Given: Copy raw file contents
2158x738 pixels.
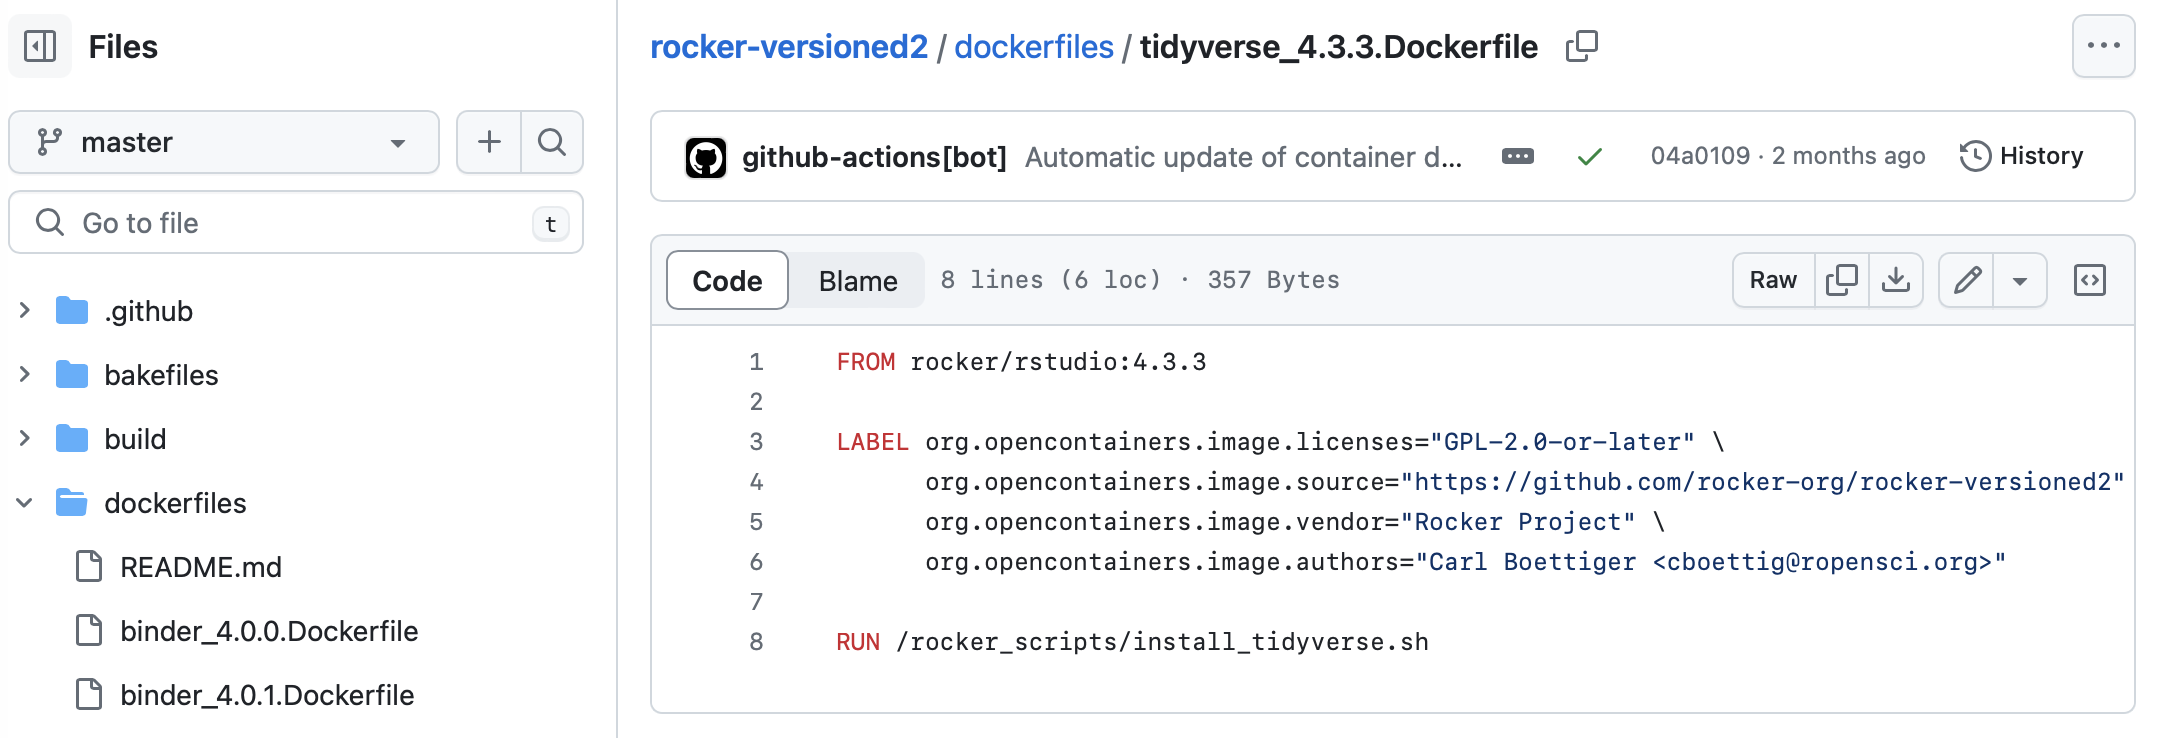Looking at the screenshot, I should (x=1841, y=280).
